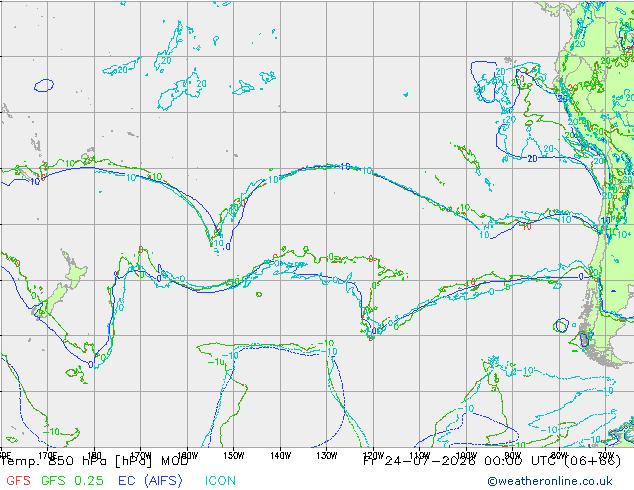Click the 140W longitude axis label
Screen dimensions: 634x490
pyautogui.click(x=280, y=456)
